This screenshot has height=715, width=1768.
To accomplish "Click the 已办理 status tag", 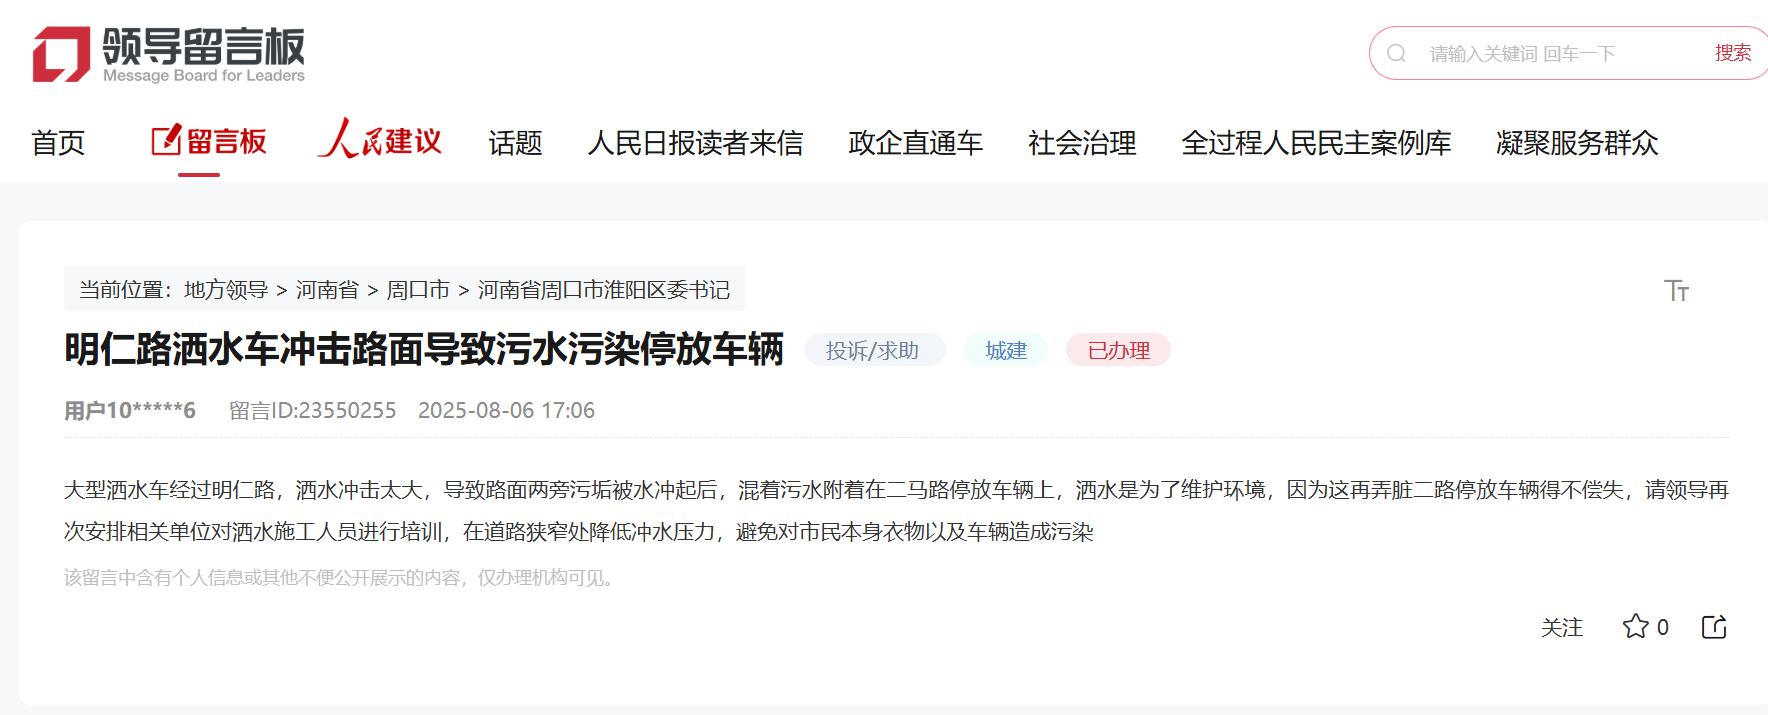I will pyautogui.click(x=1118, y=351).
